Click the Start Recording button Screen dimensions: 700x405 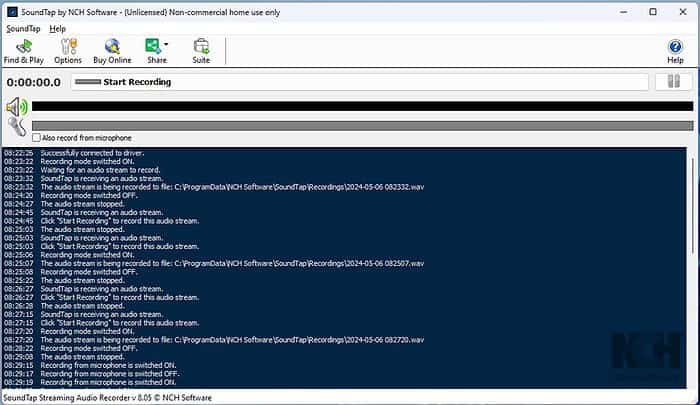click(x=360, y=82)
